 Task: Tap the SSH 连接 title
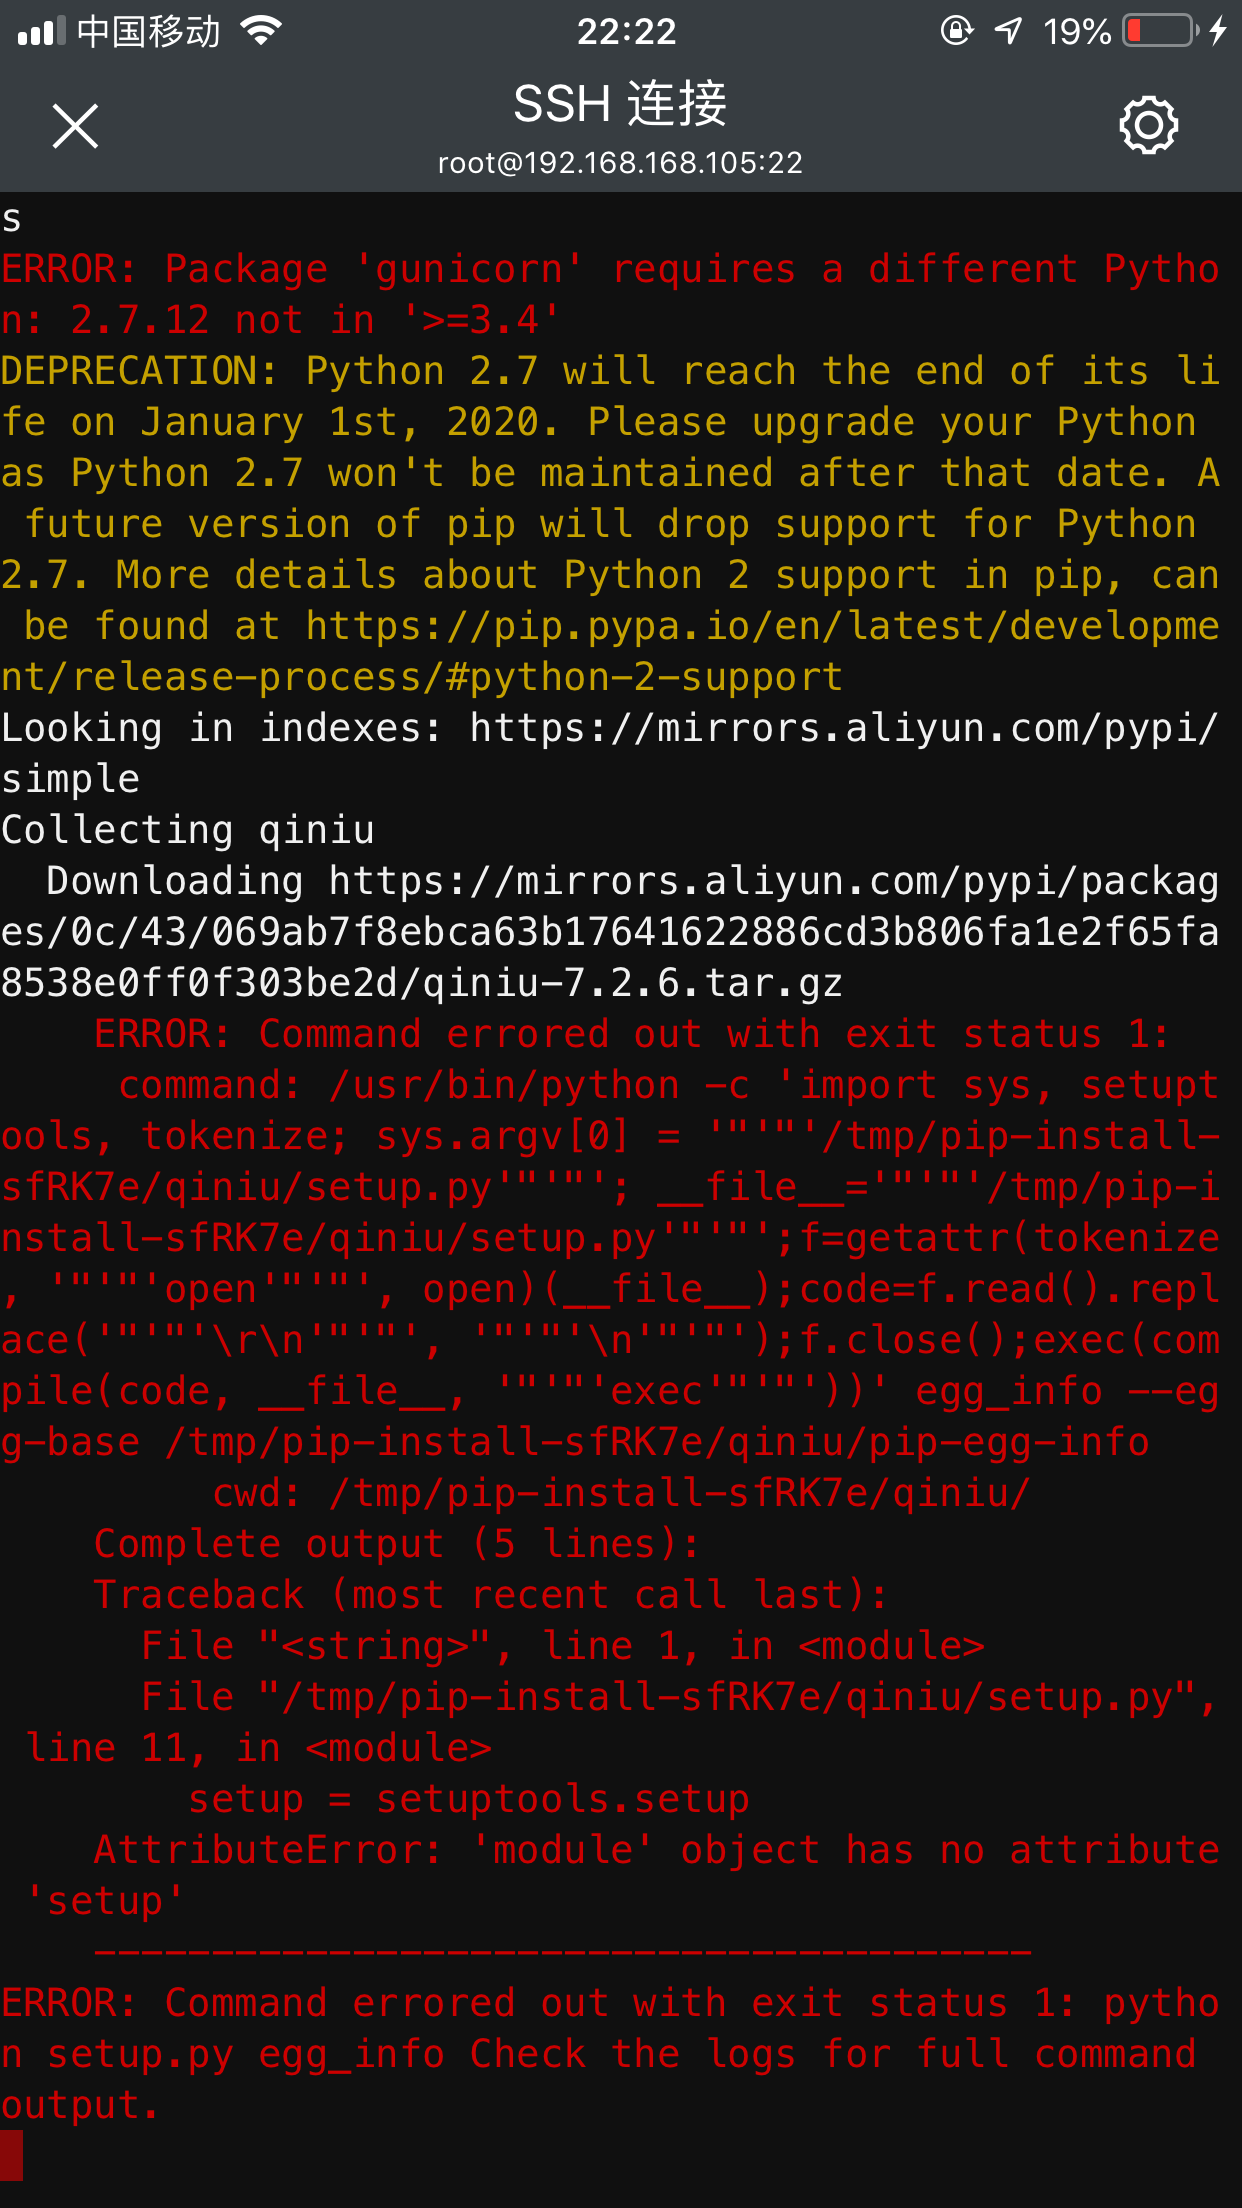tap(620, 104)
